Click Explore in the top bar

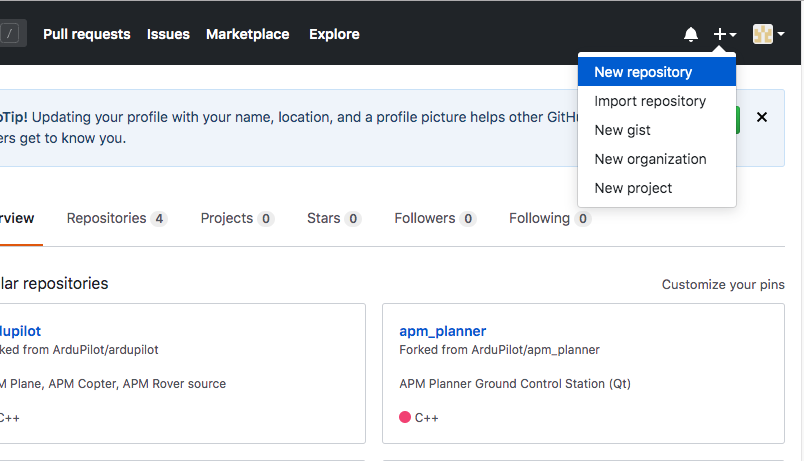click(334, 34)
